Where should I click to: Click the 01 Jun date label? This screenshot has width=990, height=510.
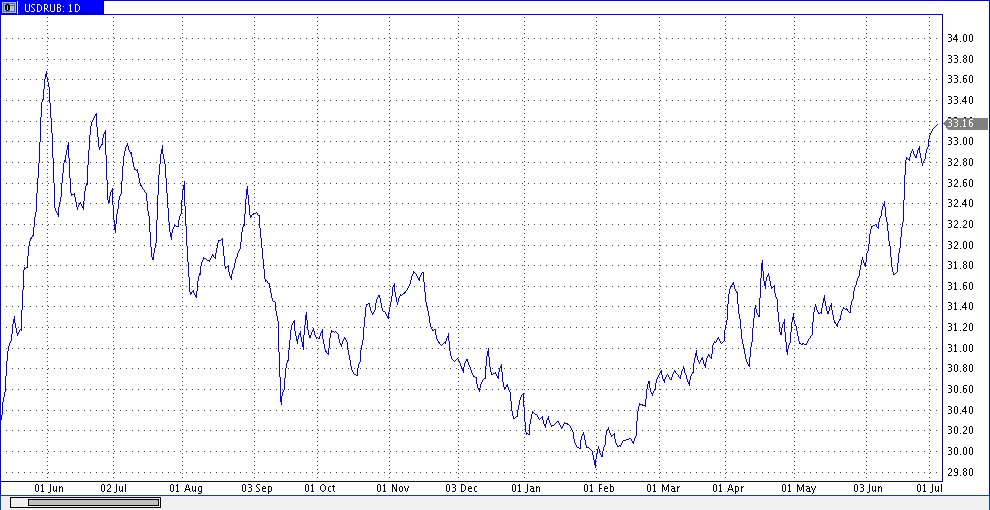pos(49,489)
